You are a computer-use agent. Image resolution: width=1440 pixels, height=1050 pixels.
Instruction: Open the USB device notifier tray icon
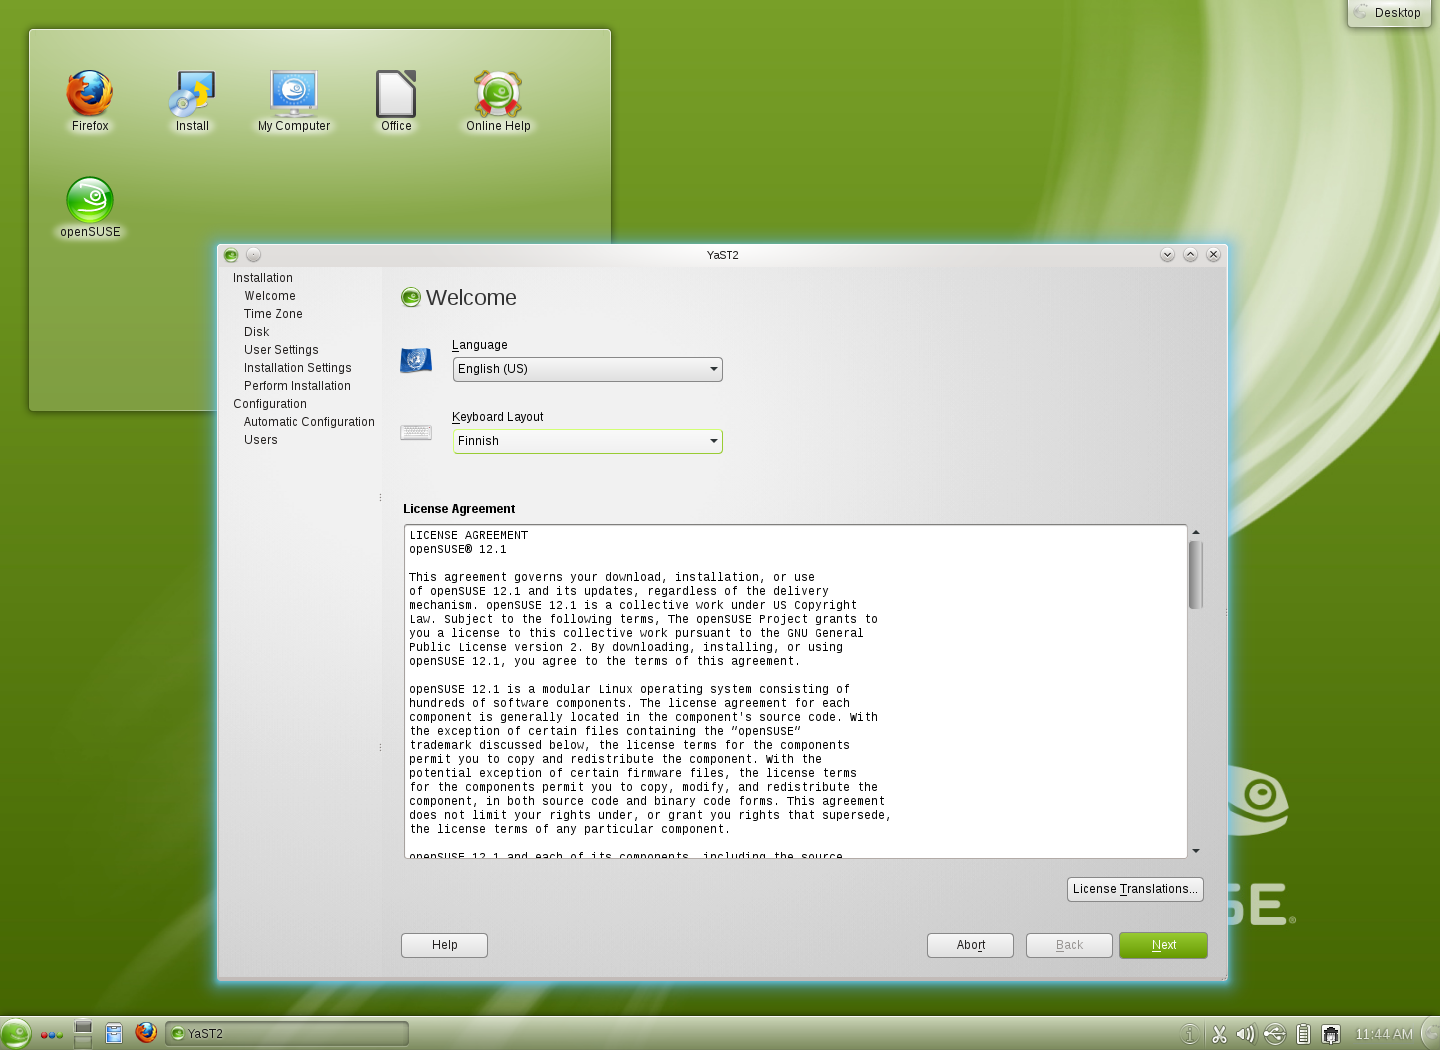click(x=1274, y=1034)
